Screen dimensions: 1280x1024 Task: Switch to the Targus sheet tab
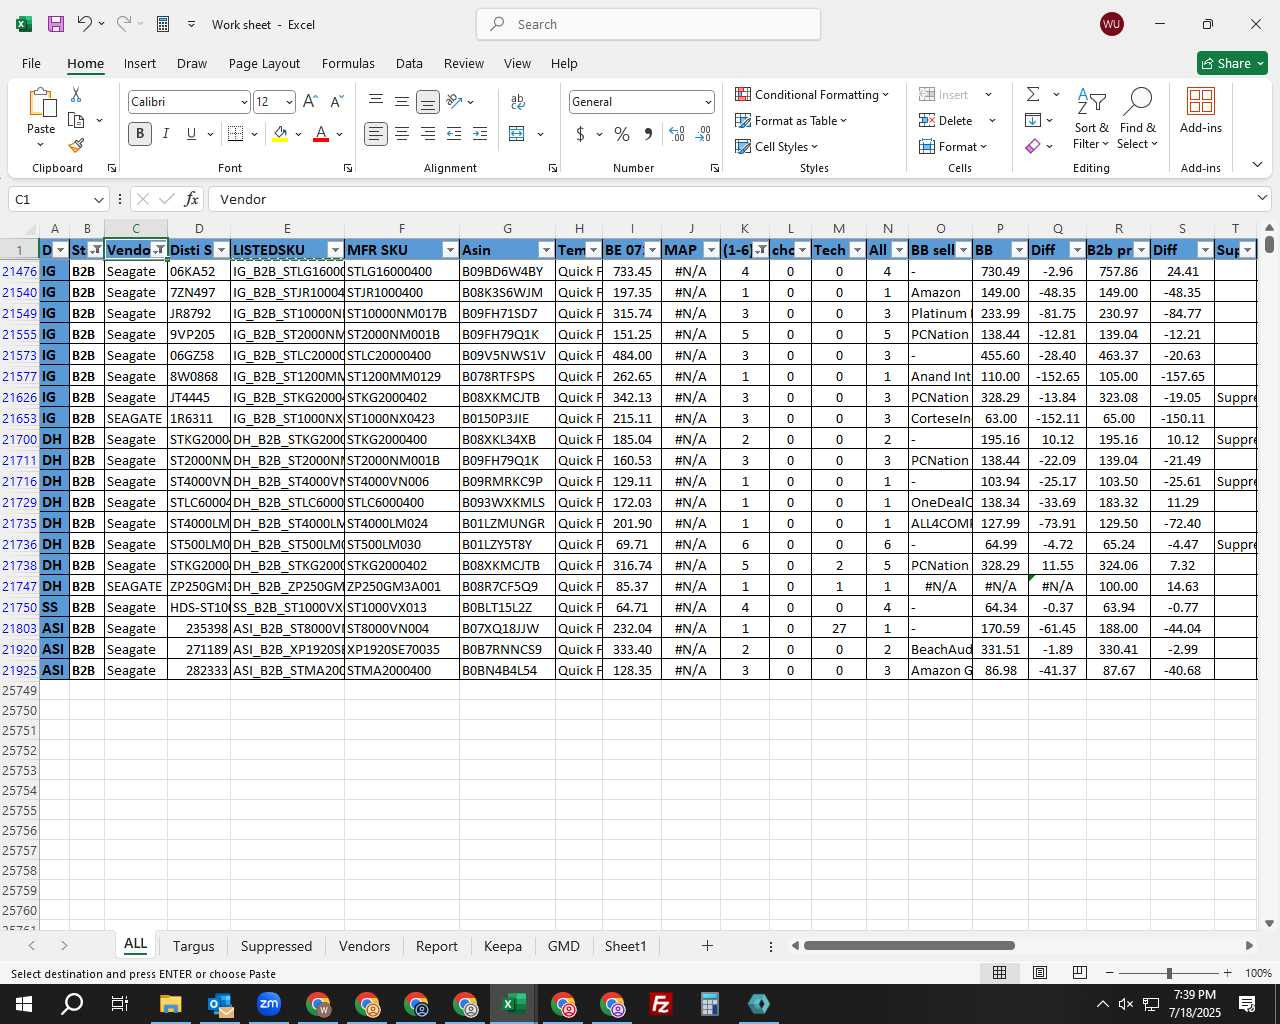click(x=193, y=946)
